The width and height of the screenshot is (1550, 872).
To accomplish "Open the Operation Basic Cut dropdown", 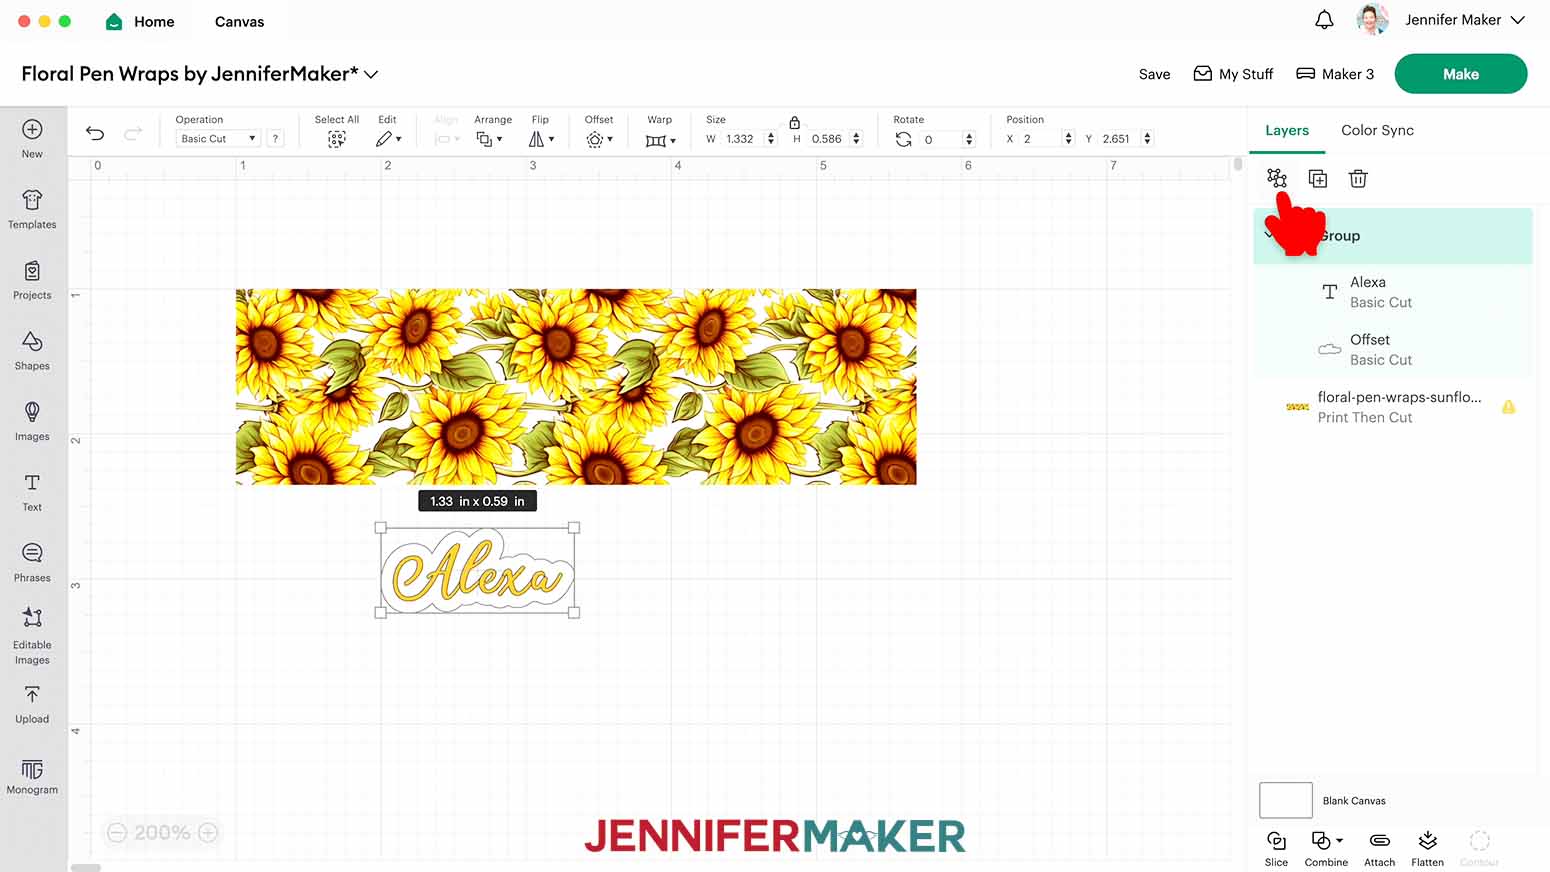I will [218, 139].
